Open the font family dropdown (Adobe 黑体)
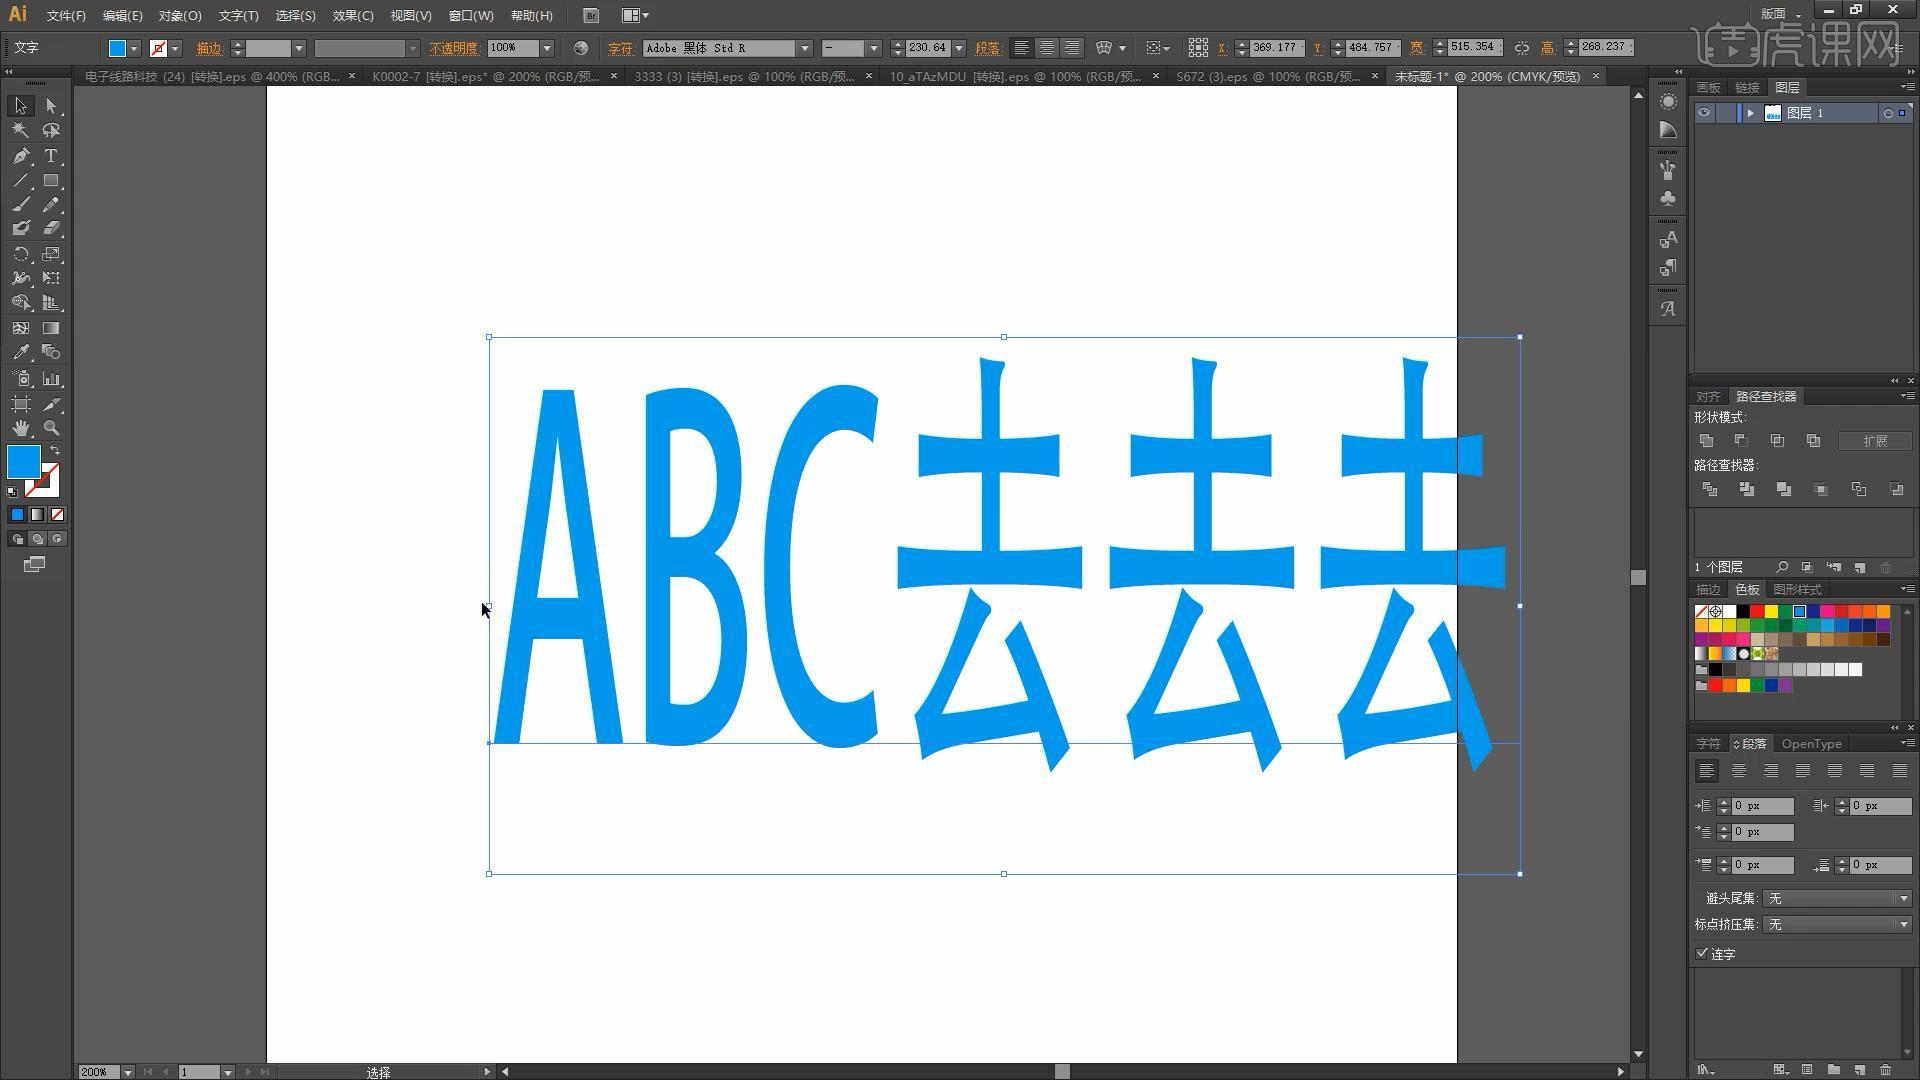This screenshot has height=1080, width=1920. (x=804, y=48)
